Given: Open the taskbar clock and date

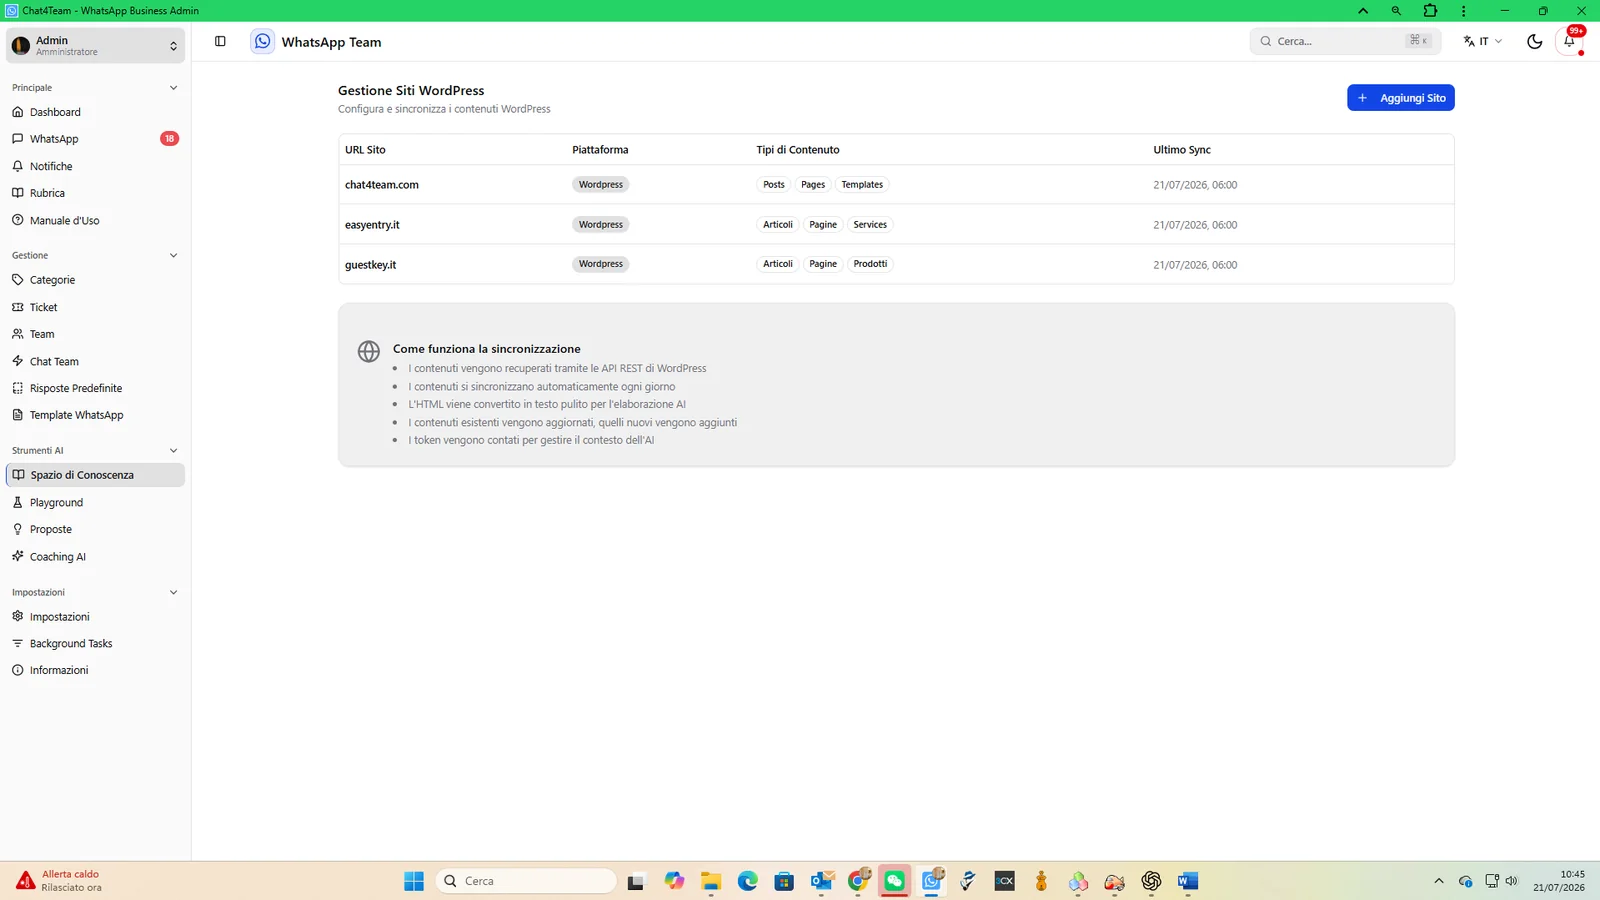Looking at the screenshot, I should 1559,881.
